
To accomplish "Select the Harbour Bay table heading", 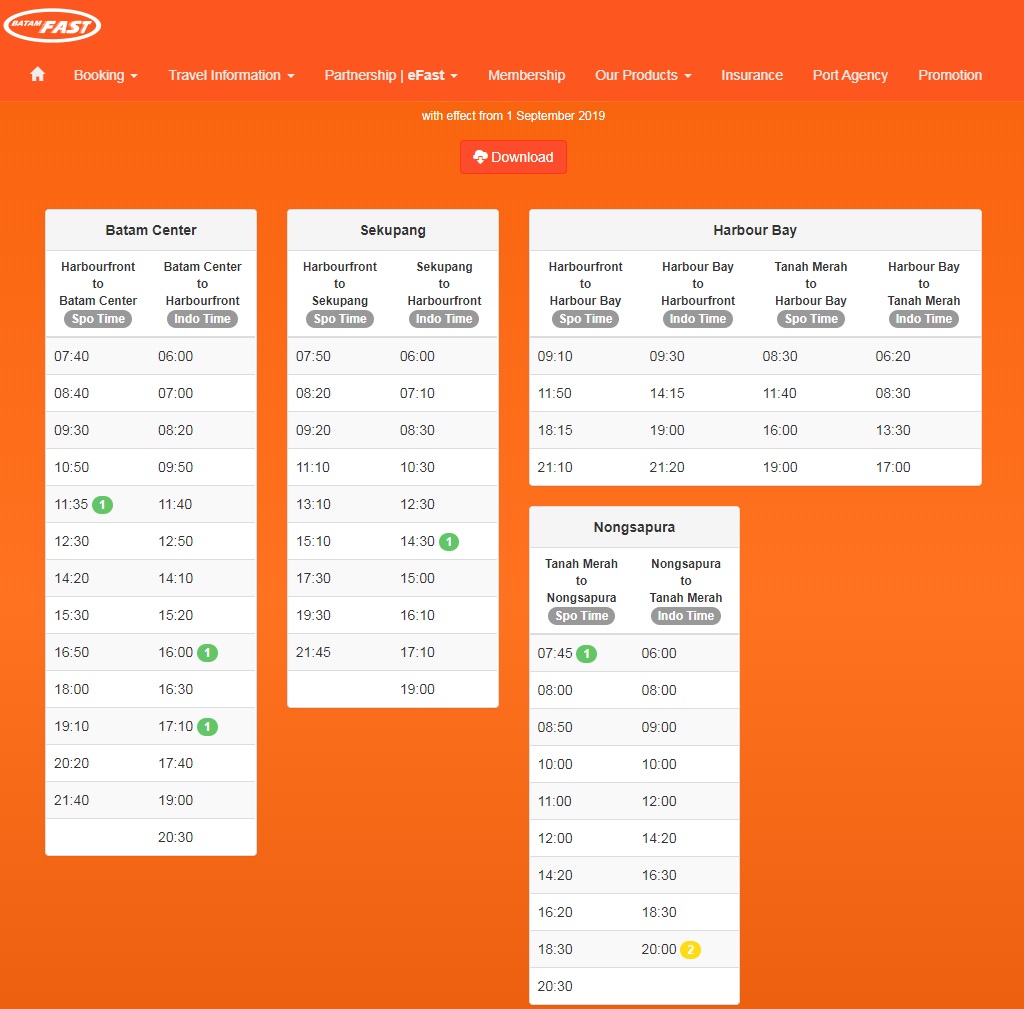I will [x=755, y=230].
